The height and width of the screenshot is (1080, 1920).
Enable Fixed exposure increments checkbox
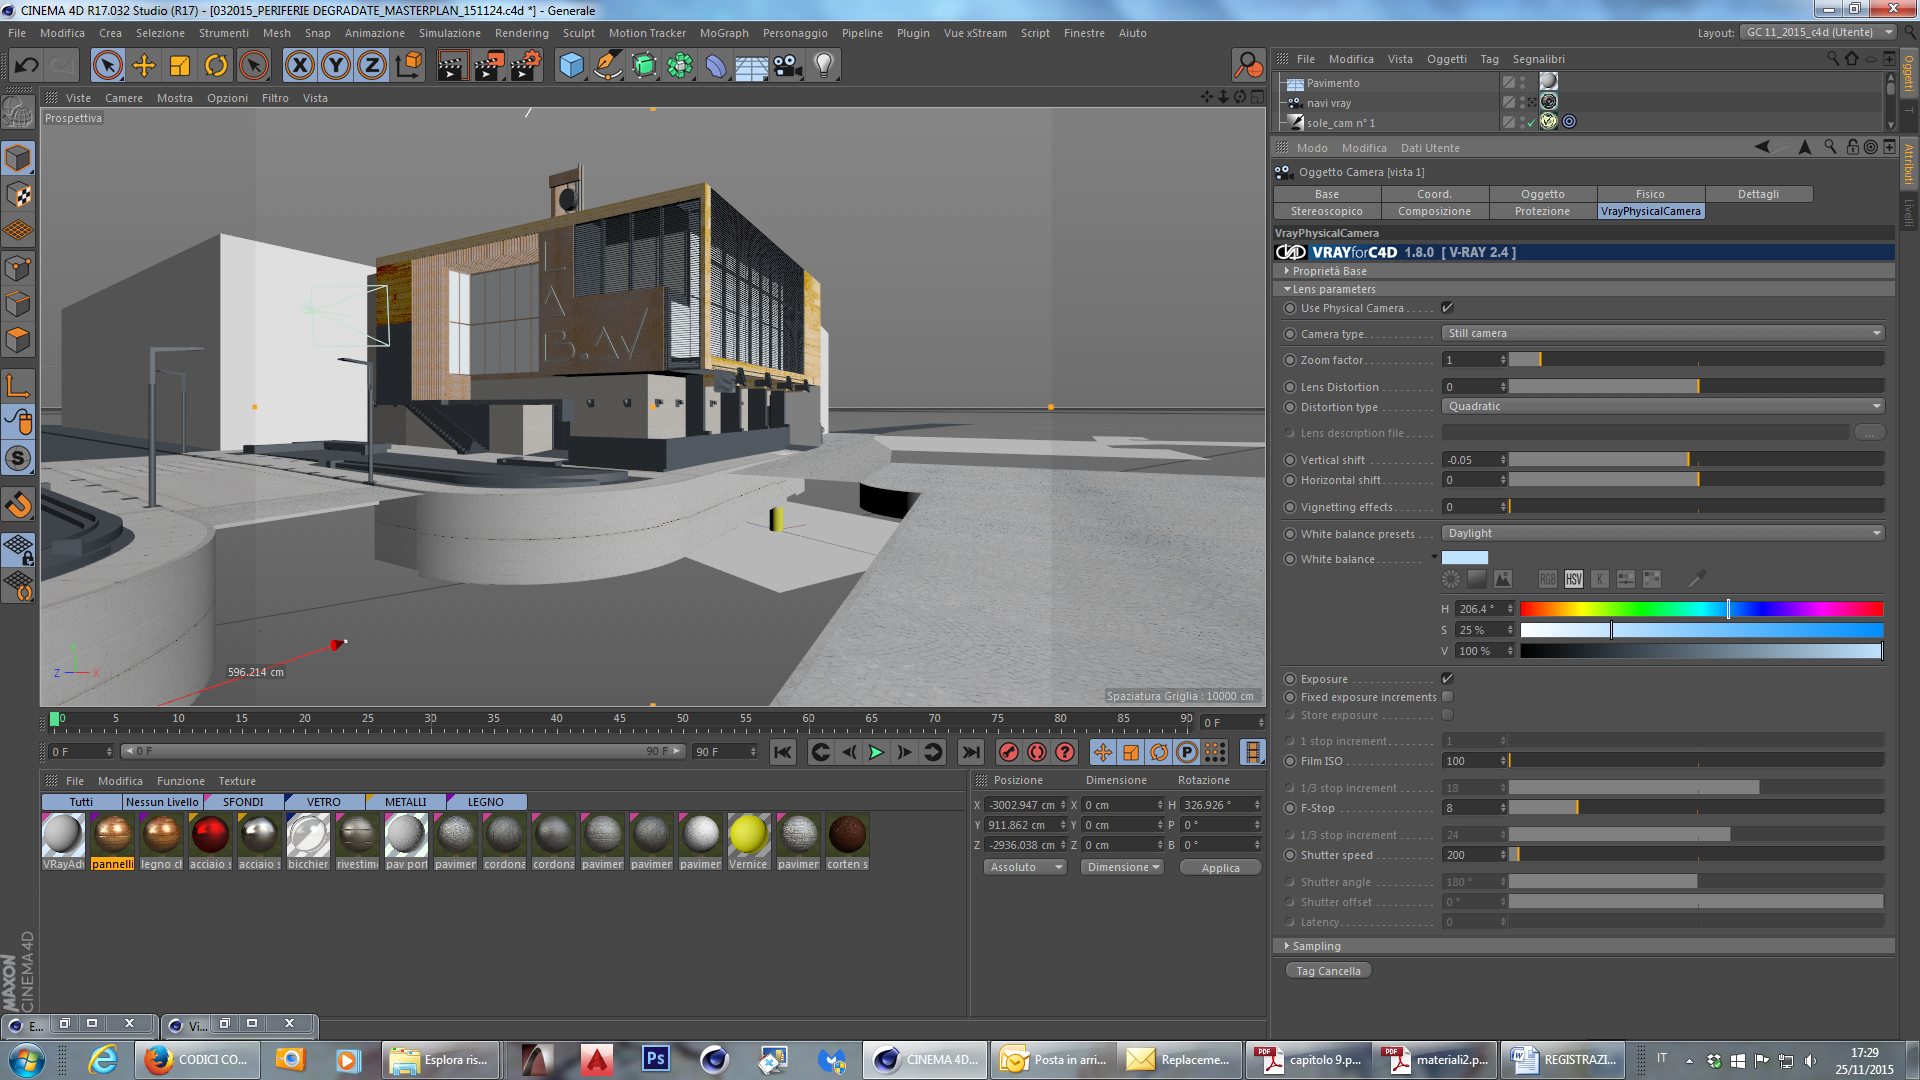tap(1447, 697)
